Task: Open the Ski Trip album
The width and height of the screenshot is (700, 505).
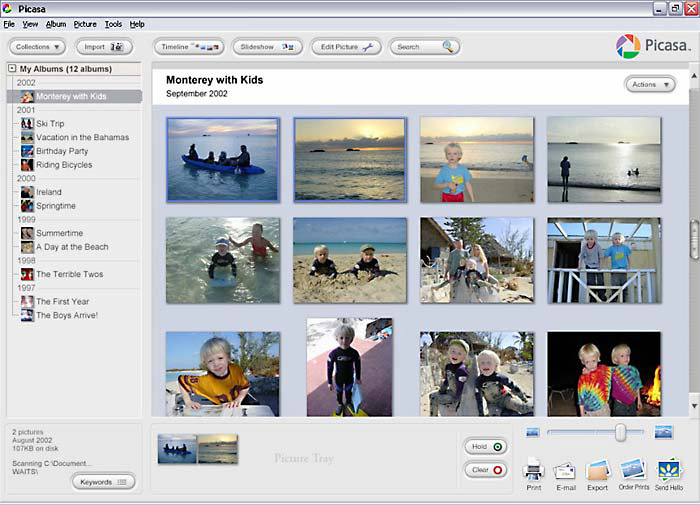Action: (50, 124)
